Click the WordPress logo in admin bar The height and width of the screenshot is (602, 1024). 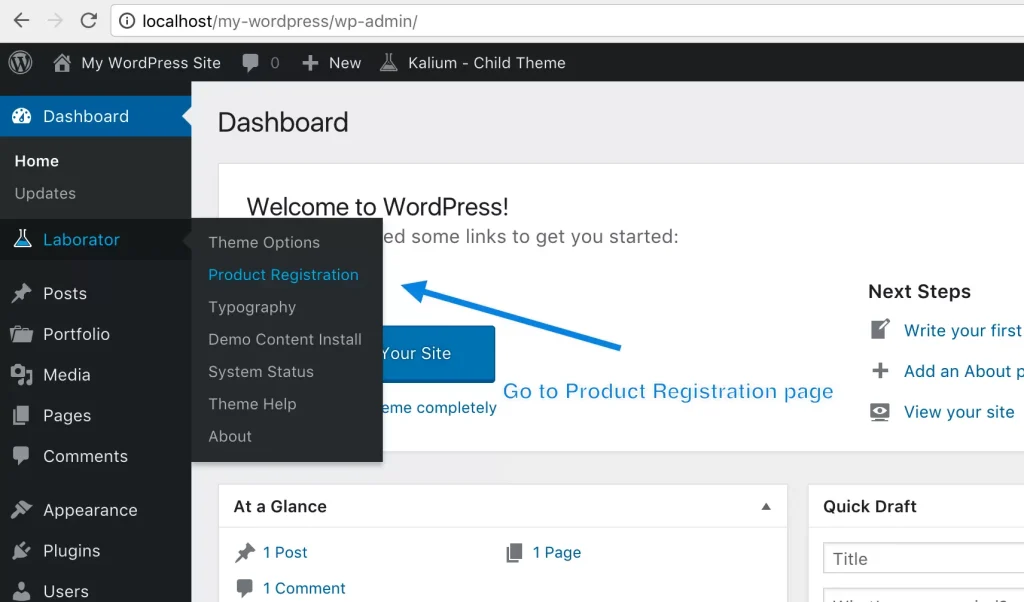pyautogui.click(x=20, y=63)
